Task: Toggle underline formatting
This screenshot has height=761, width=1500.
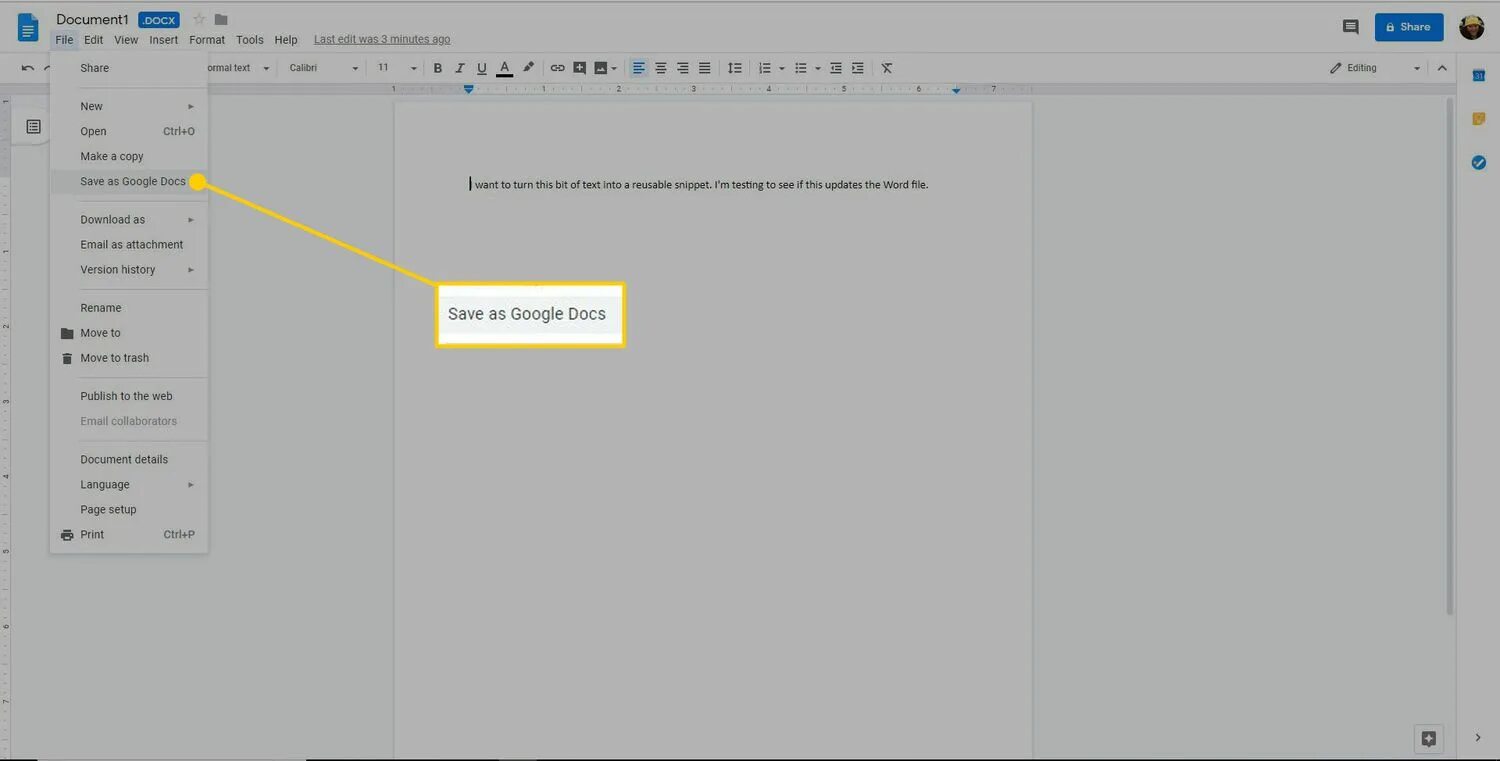Action: (482, 68)
